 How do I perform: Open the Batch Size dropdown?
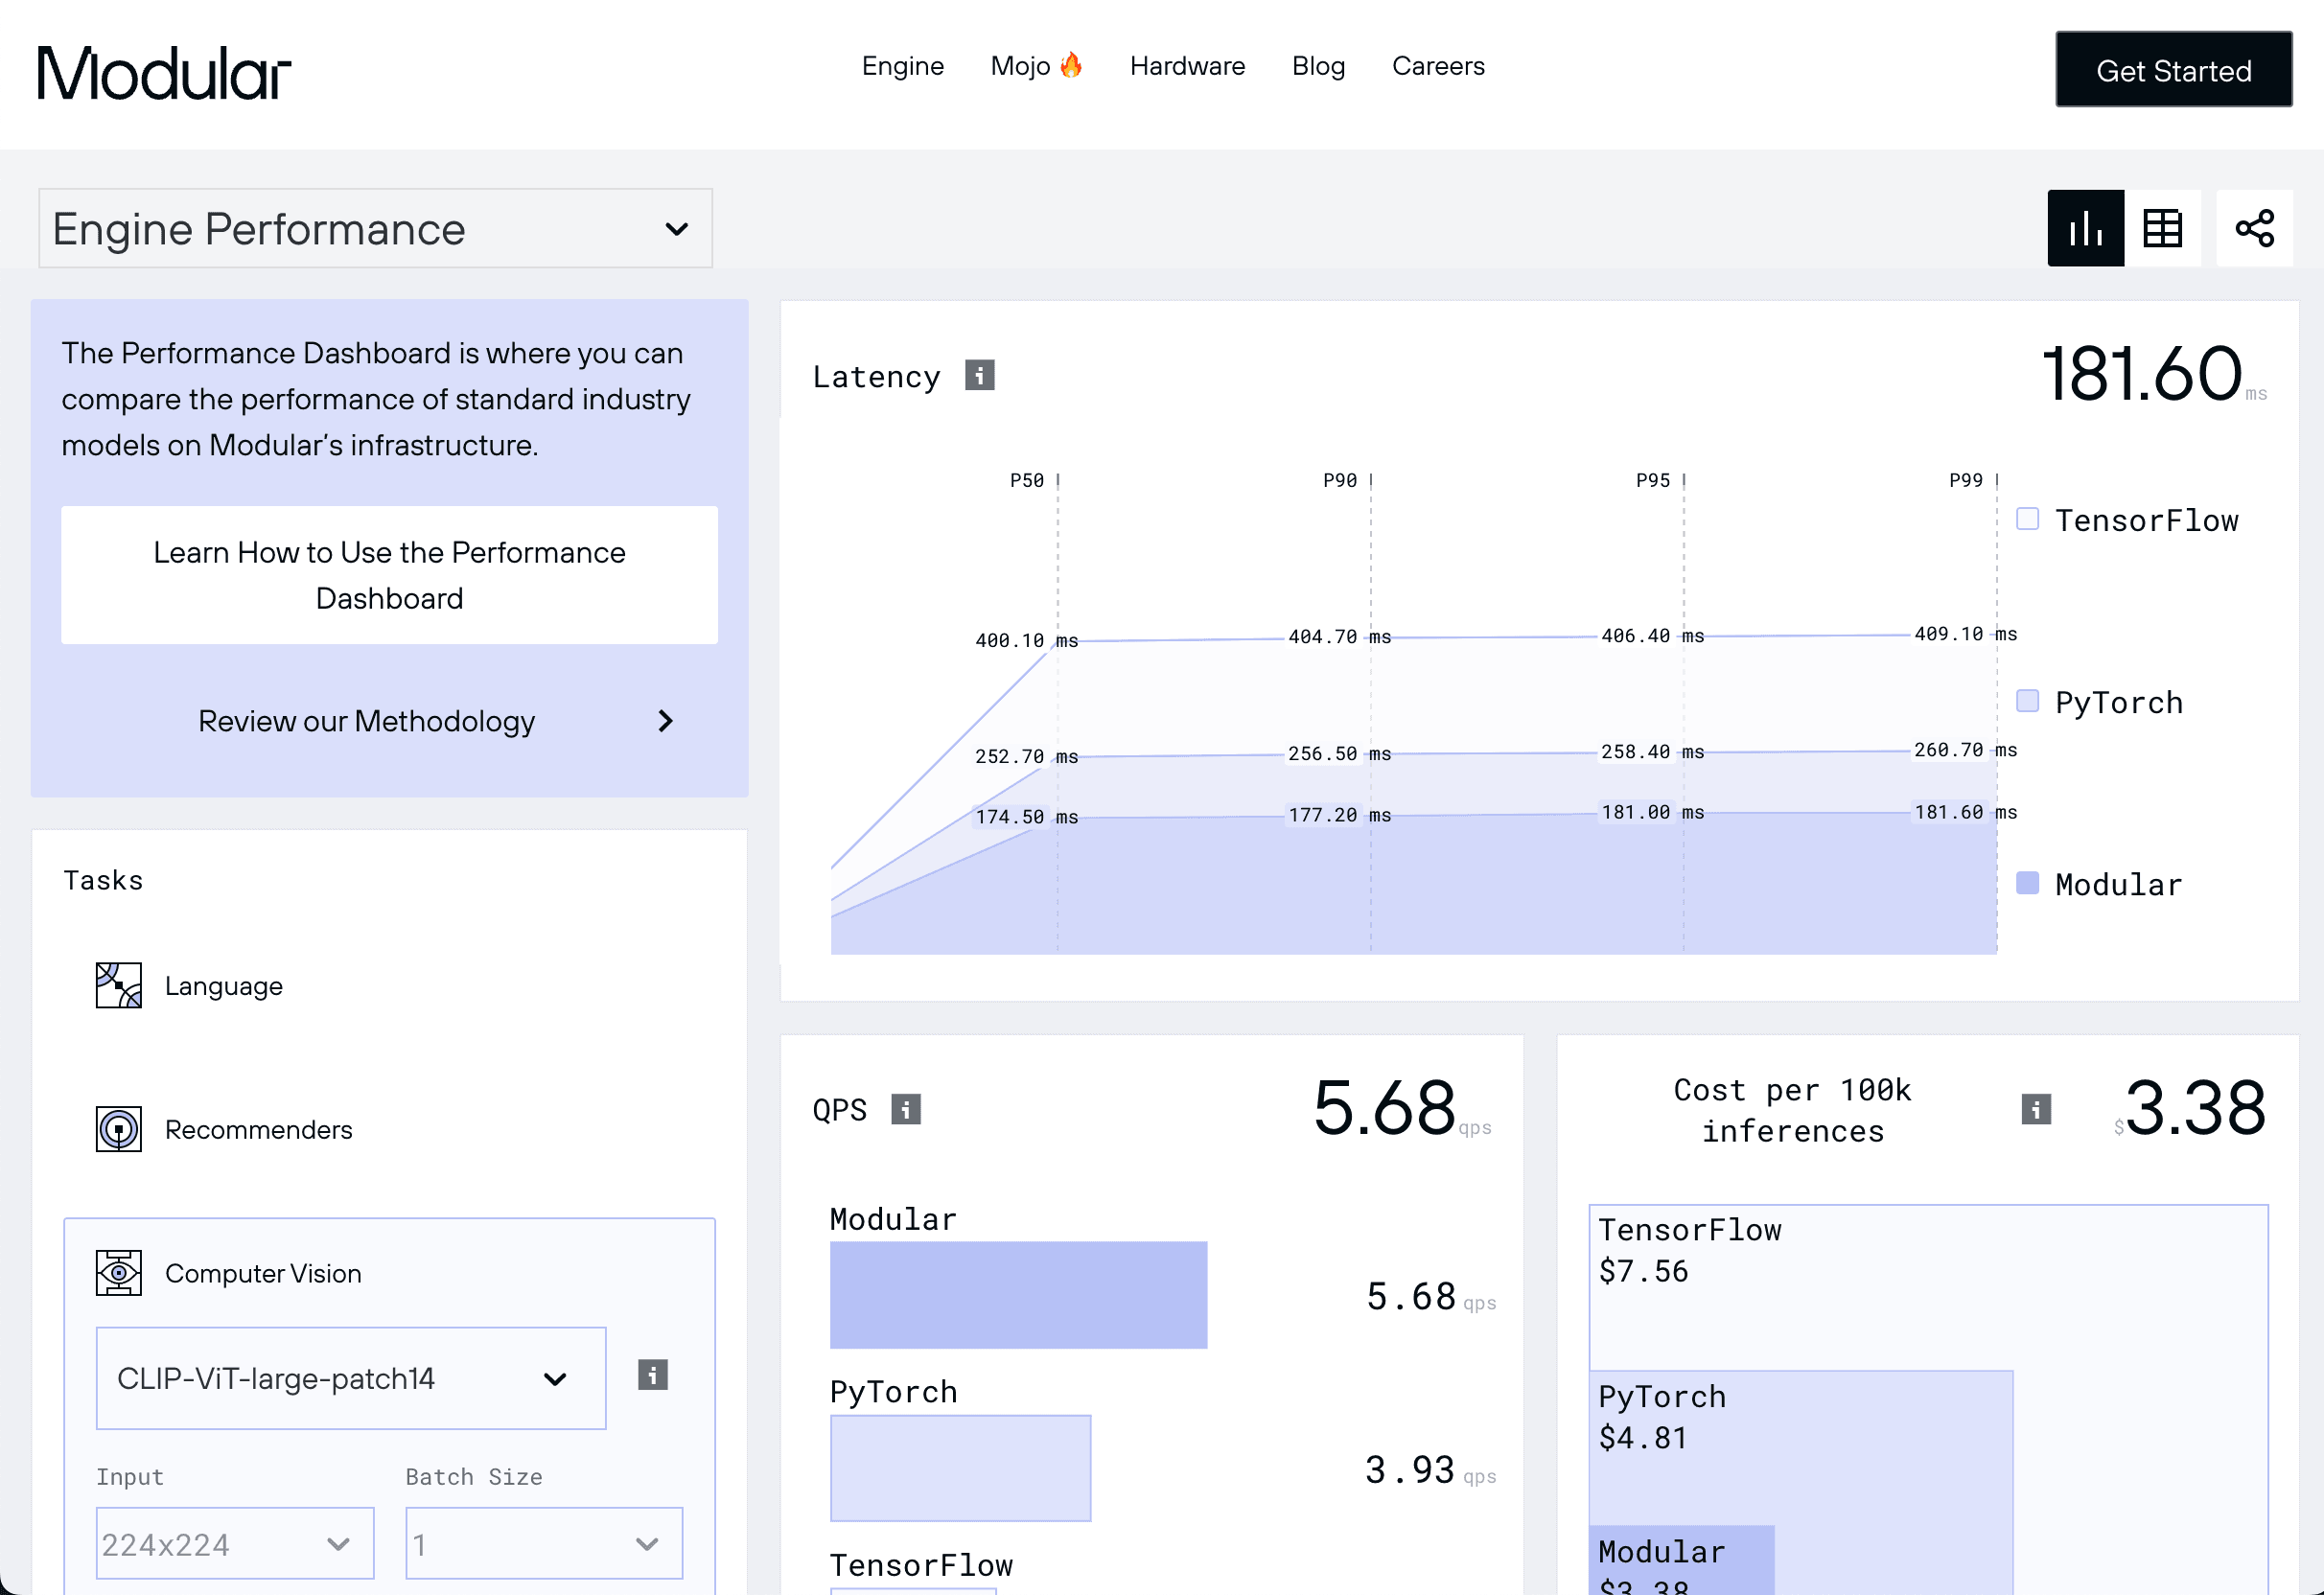click(543, 1543)
